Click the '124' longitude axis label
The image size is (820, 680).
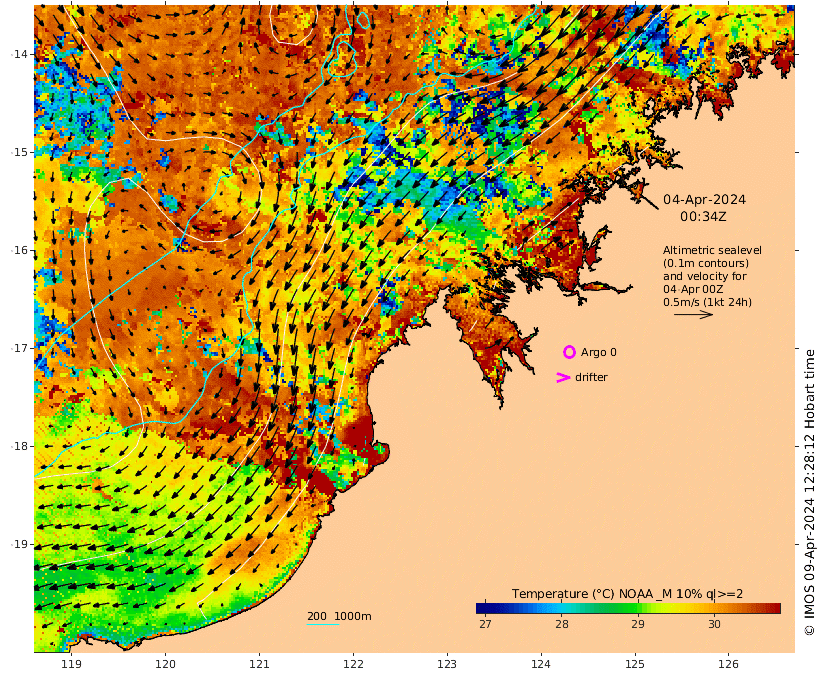[541, 664]
